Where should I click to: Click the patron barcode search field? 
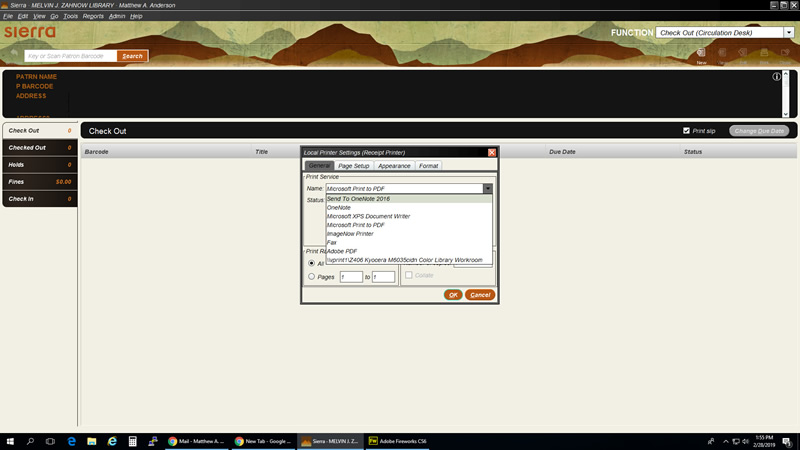(71, 56)
